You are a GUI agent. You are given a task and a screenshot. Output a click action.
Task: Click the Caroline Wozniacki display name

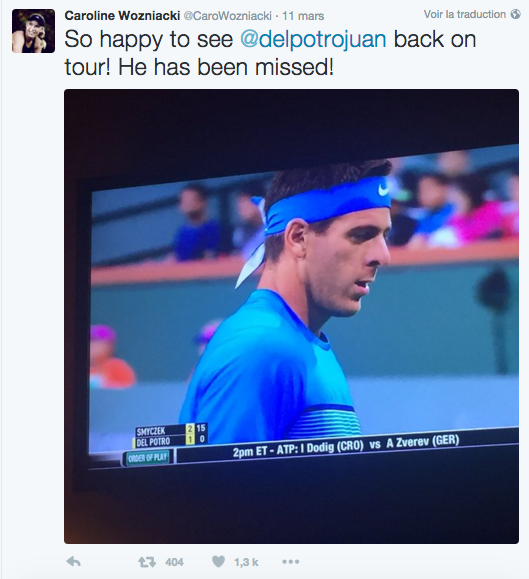point(122,16)
